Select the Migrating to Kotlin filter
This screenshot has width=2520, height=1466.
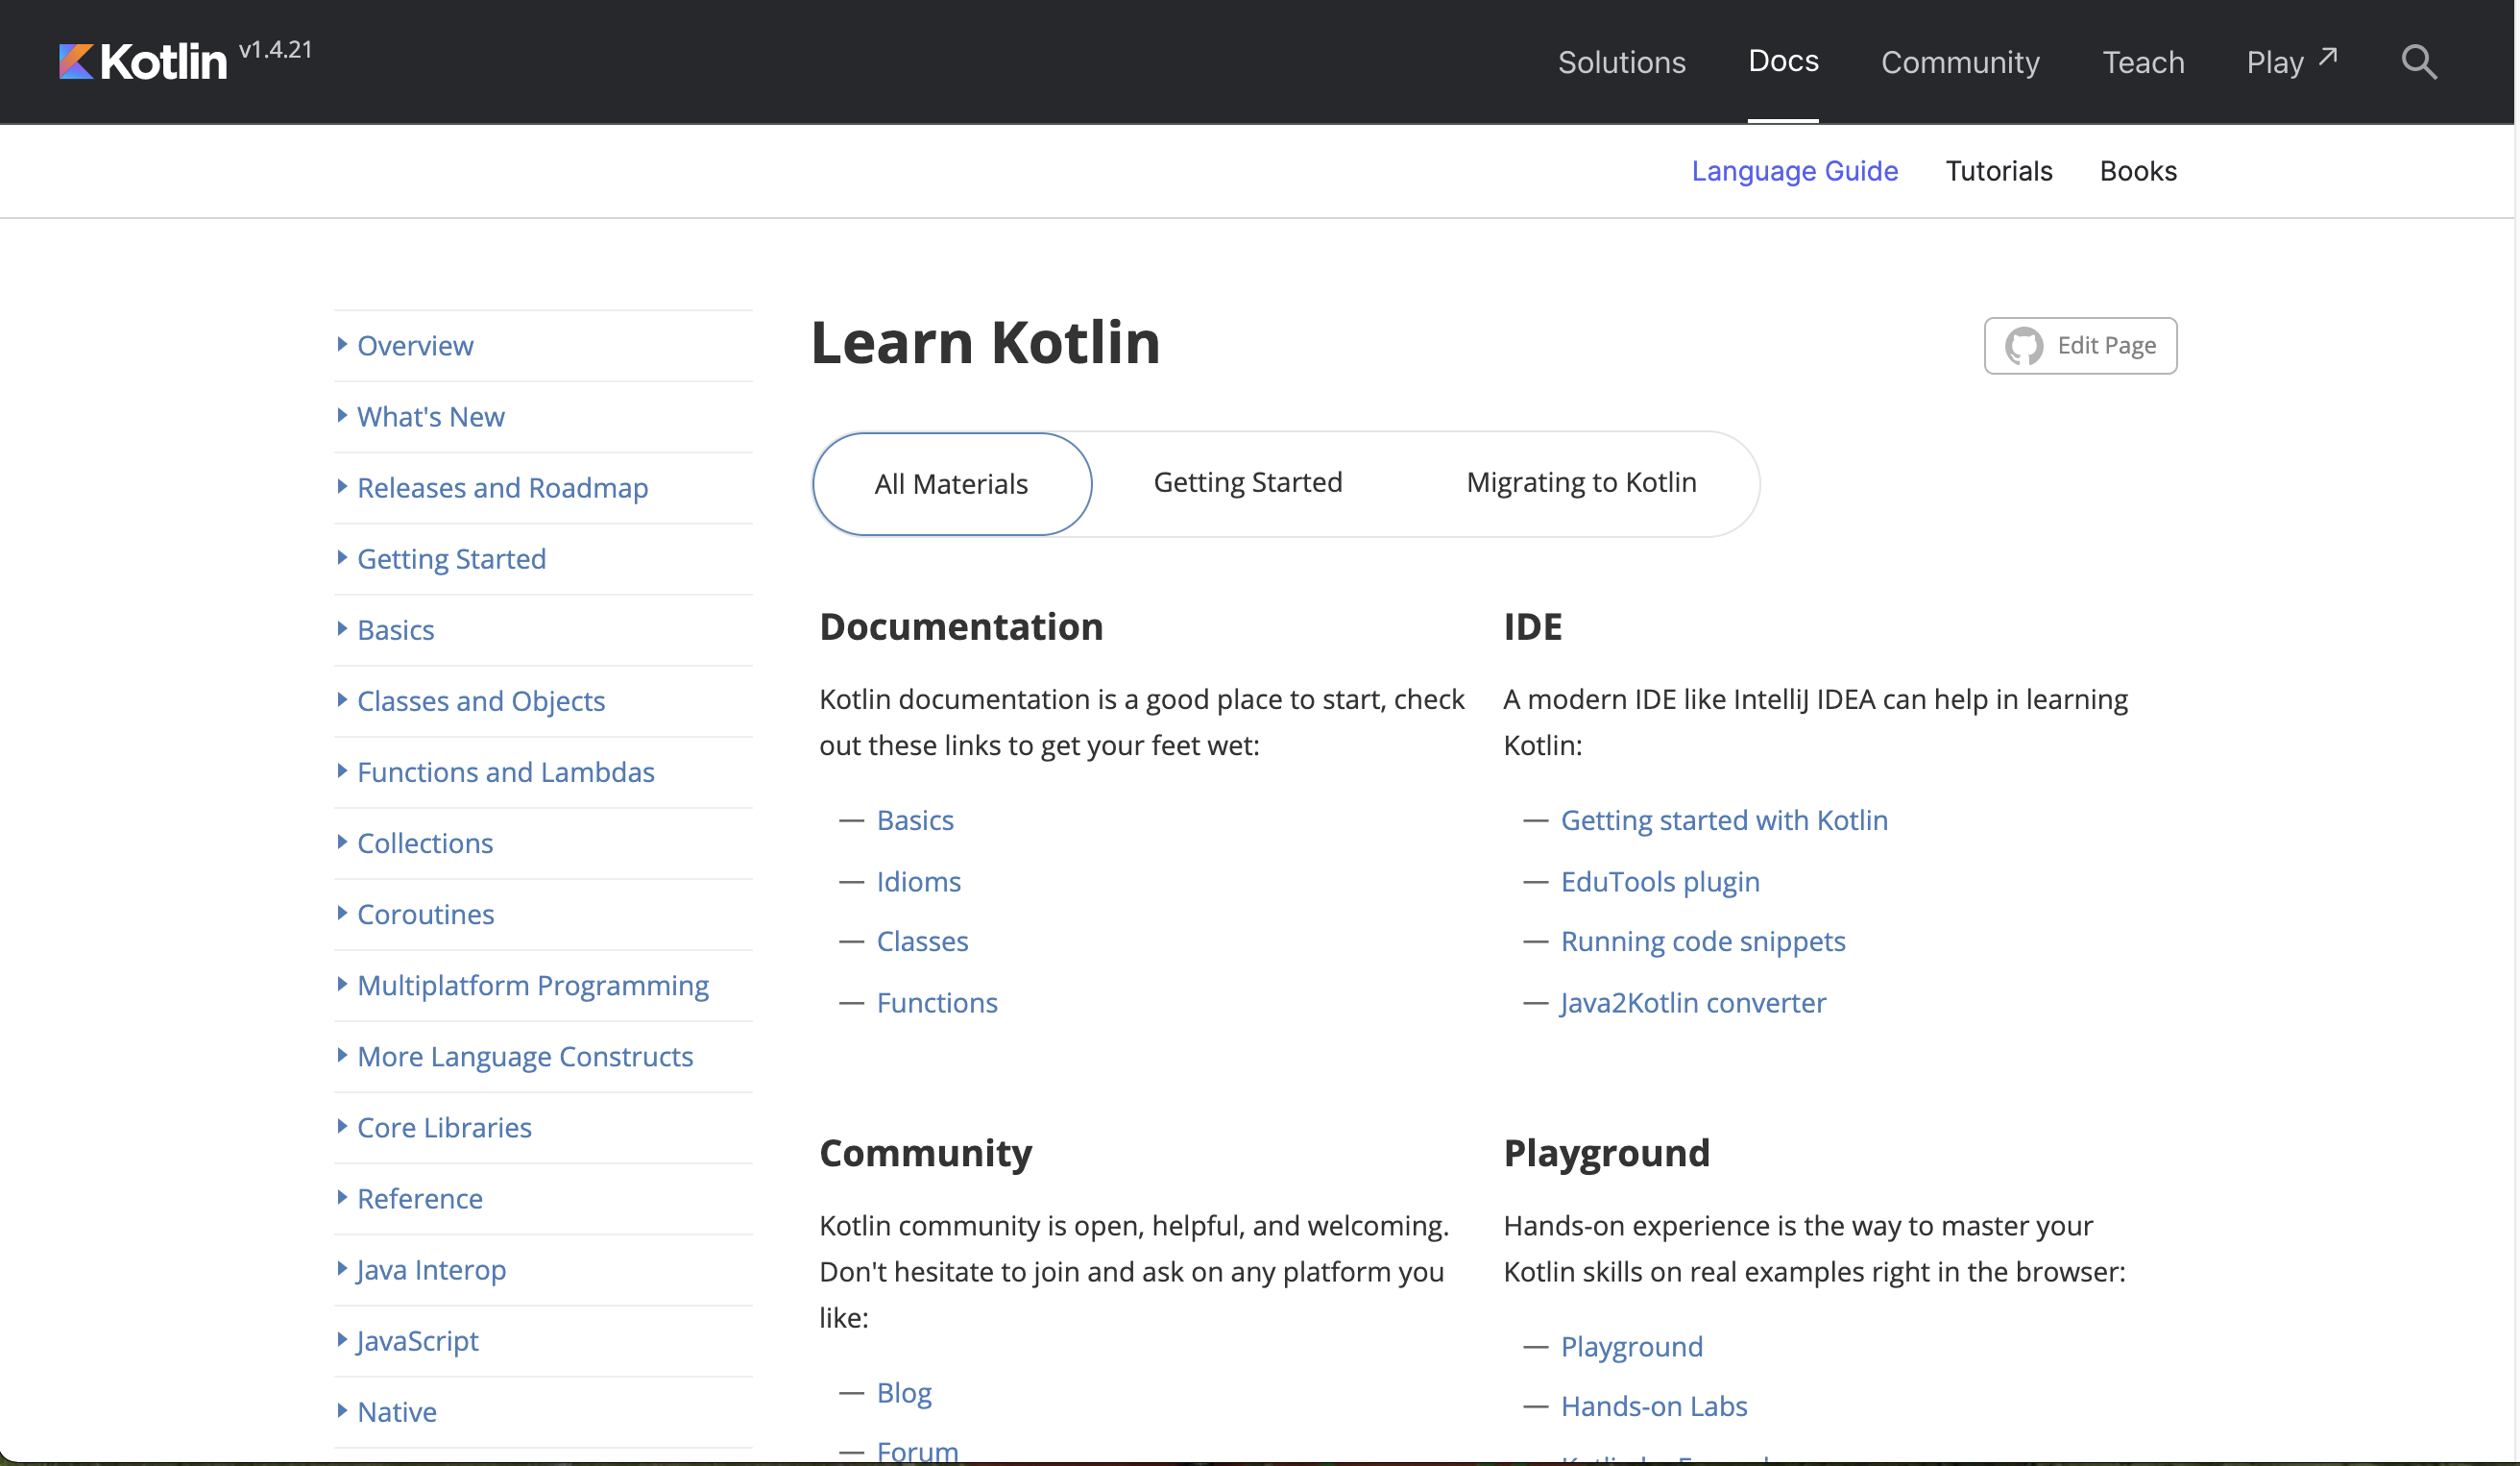1581,482
